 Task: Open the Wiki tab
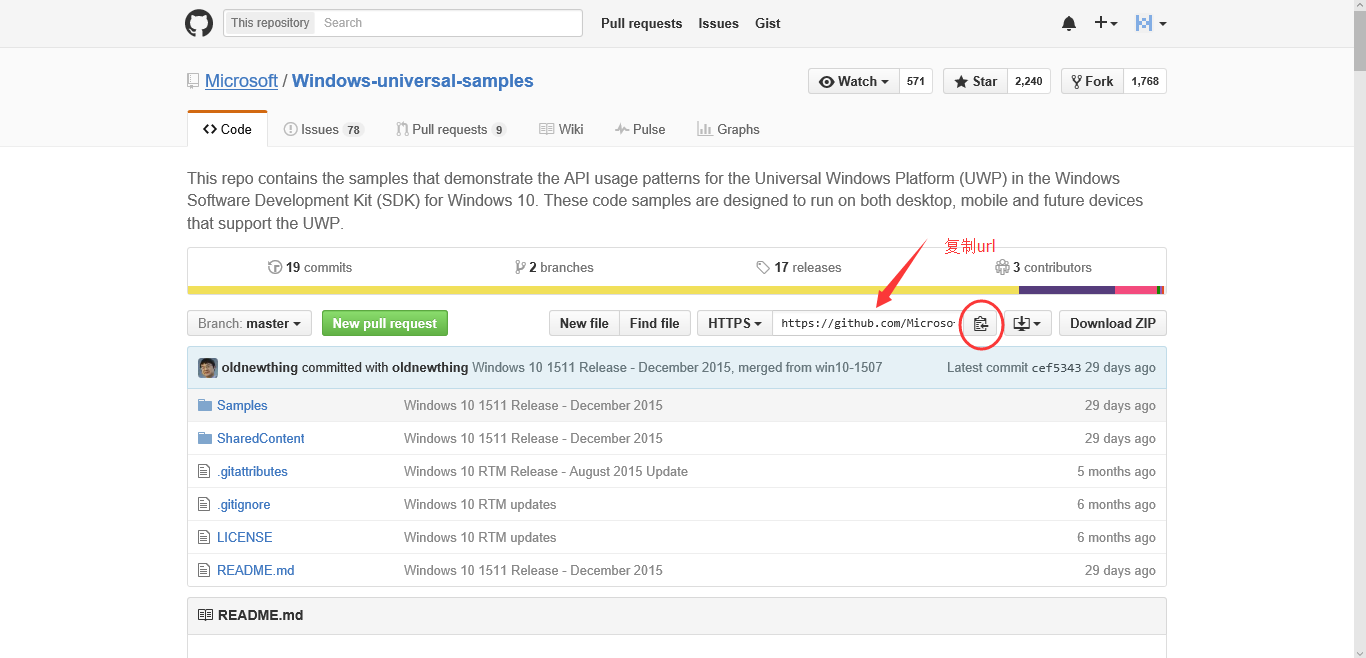coord(561,129)
